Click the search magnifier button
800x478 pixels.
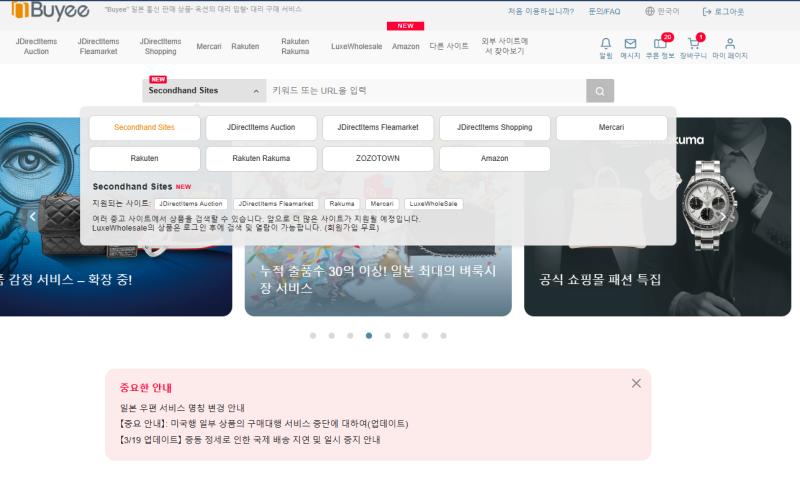pyautogui.click(x=600, y=91)
